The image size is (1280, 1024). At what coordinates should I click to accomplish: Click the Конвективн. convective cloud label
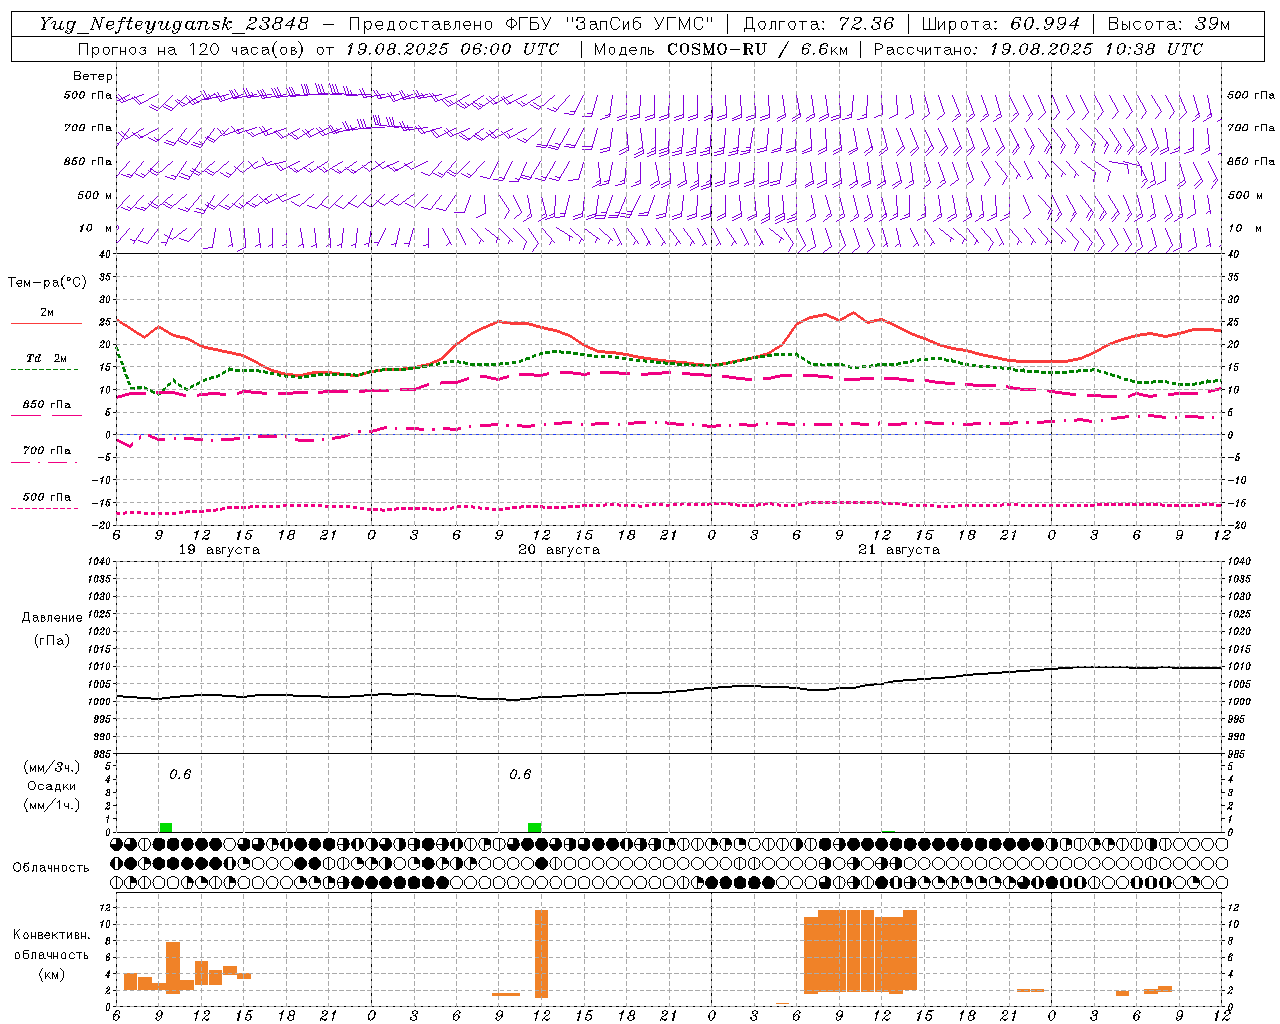(x=51, y=935)
